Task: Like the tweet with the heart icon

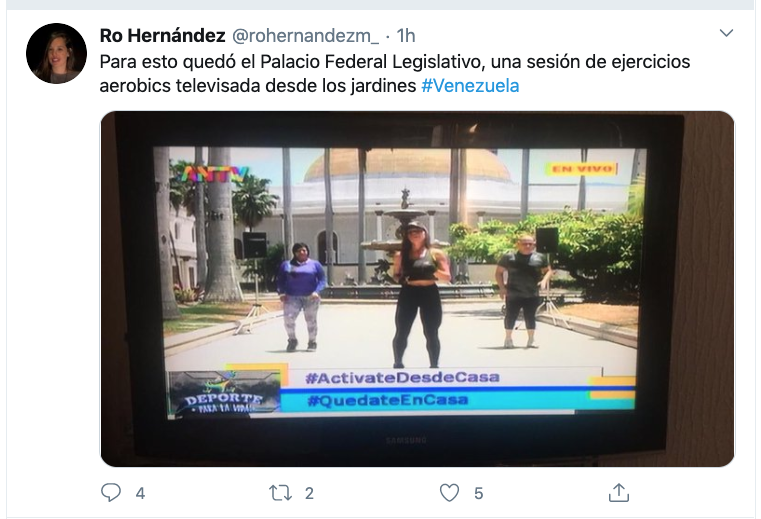Action: click(449, 493)
